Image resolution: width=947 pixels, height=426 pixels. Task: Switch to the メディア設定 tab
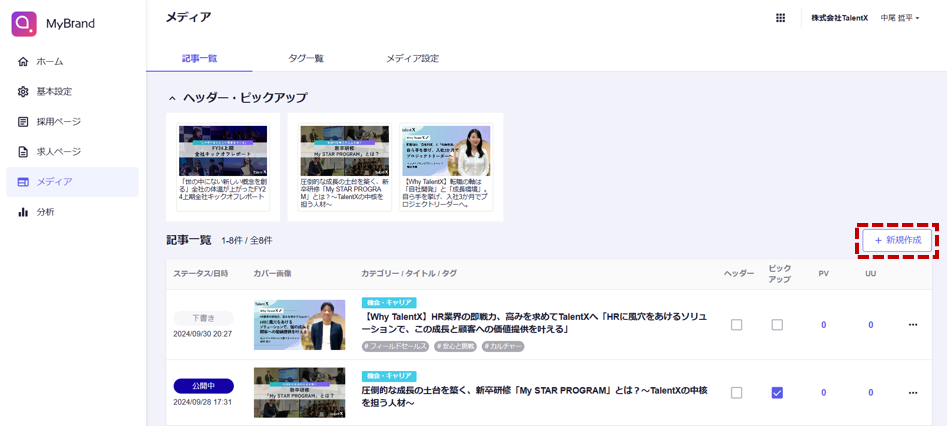coord(412,59)
